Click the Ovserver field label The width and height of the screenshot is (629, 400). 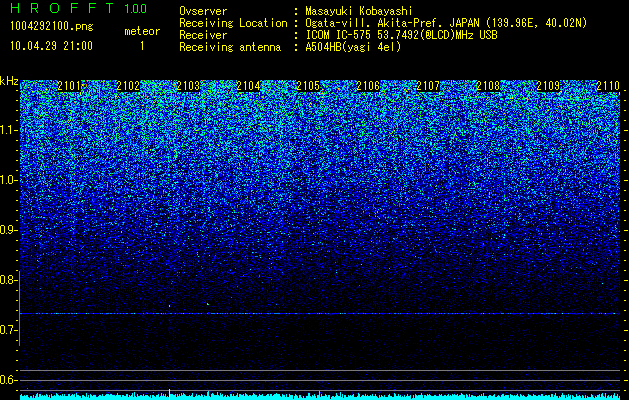[203, 11]
